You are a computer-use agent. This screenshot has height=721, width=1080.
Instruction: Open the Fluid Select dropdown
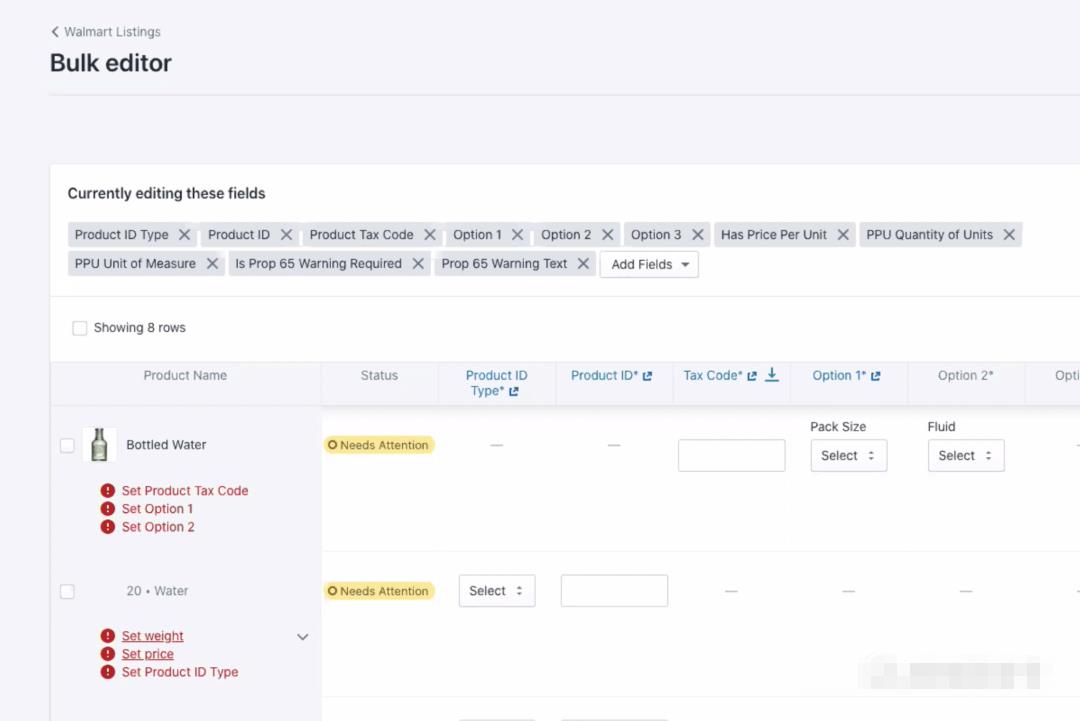tap(965, 456)
